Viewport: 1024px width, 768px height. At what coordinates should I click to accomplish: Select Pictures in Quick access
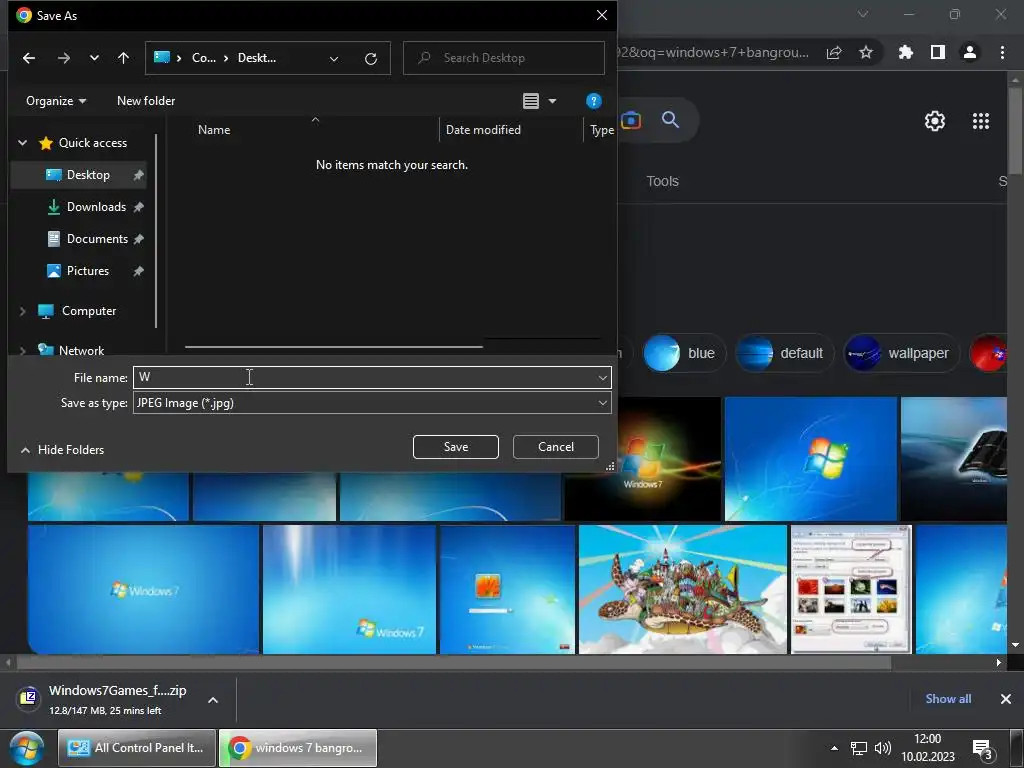click(x=87, y=271)
